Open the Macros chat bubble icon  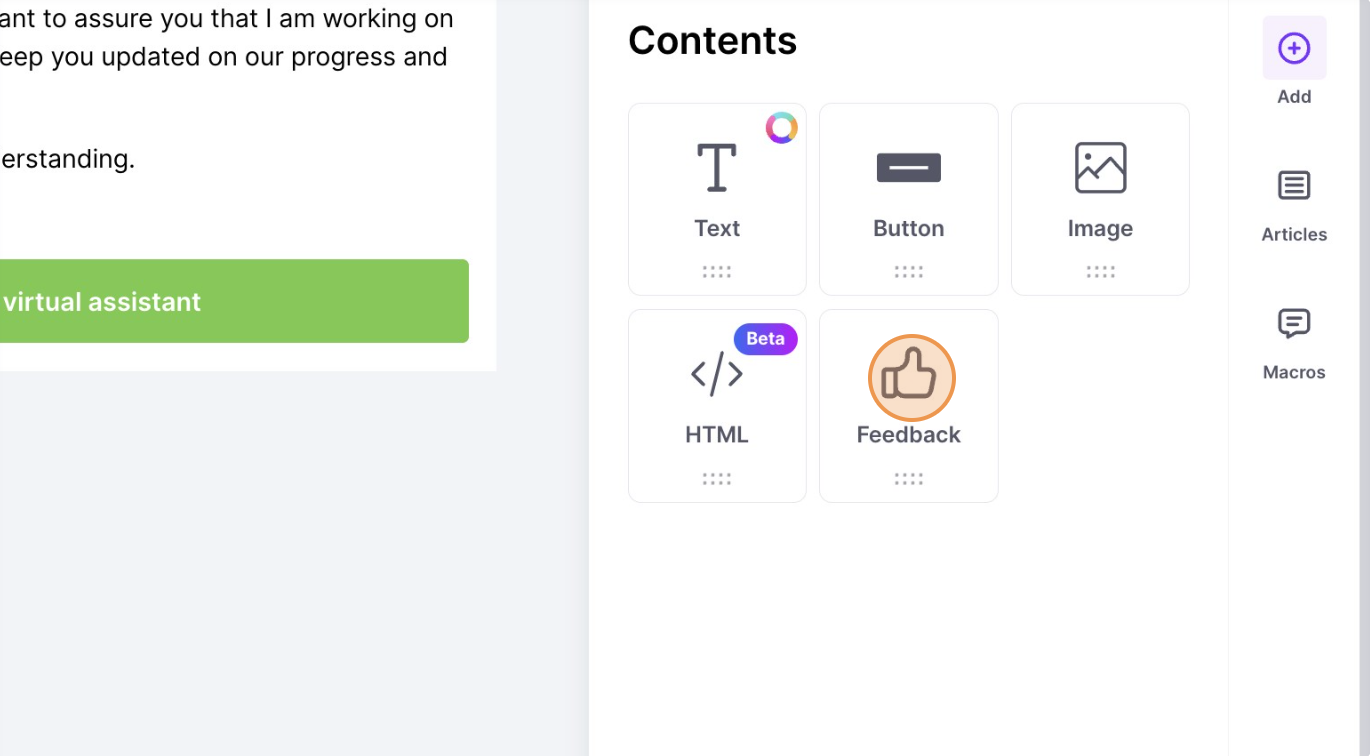pyautogui.click(x=1294, y=324)
